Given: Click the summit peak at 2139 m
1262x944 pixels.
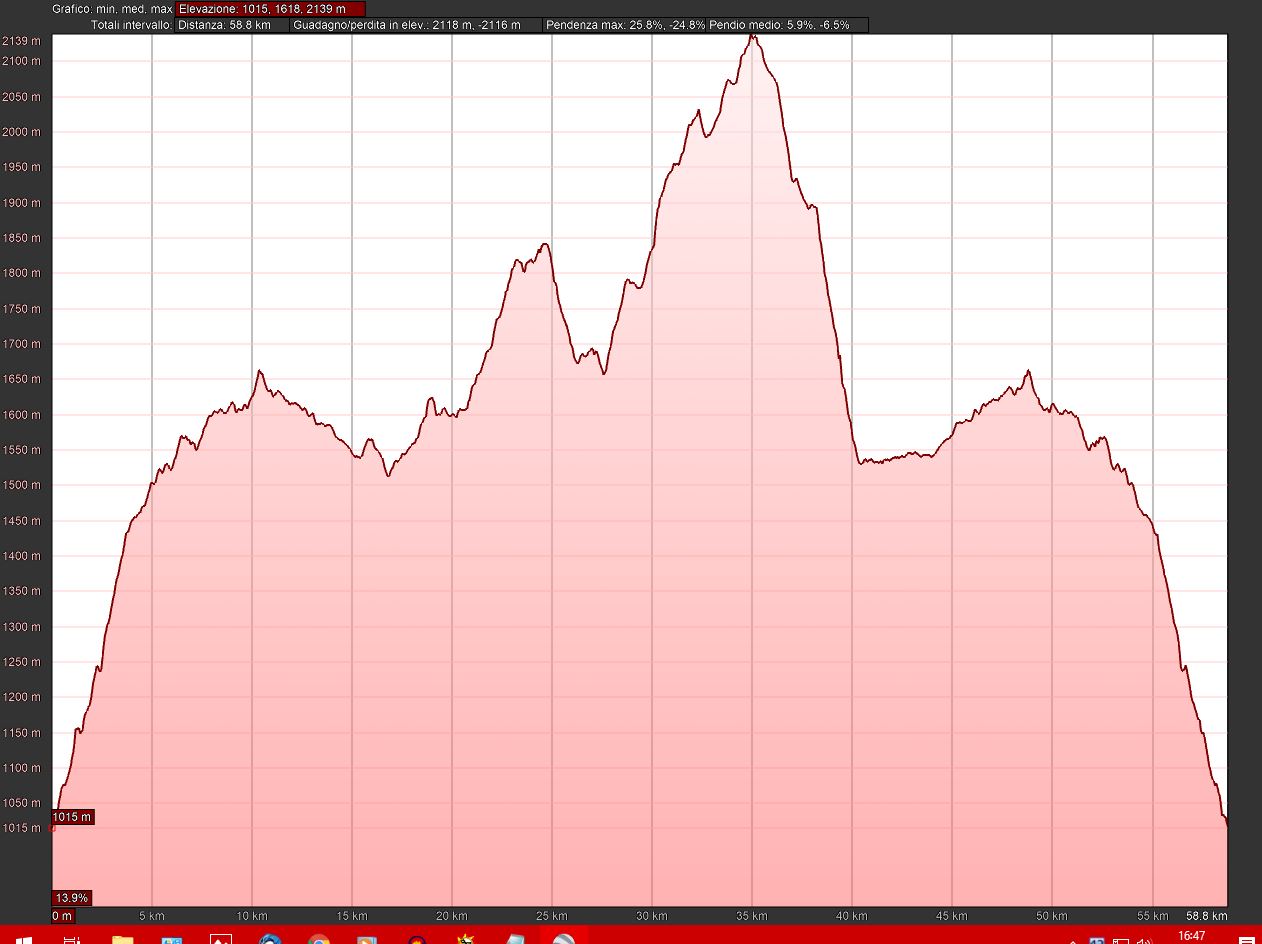Looking at the screenshot, I should coord(753,37).
